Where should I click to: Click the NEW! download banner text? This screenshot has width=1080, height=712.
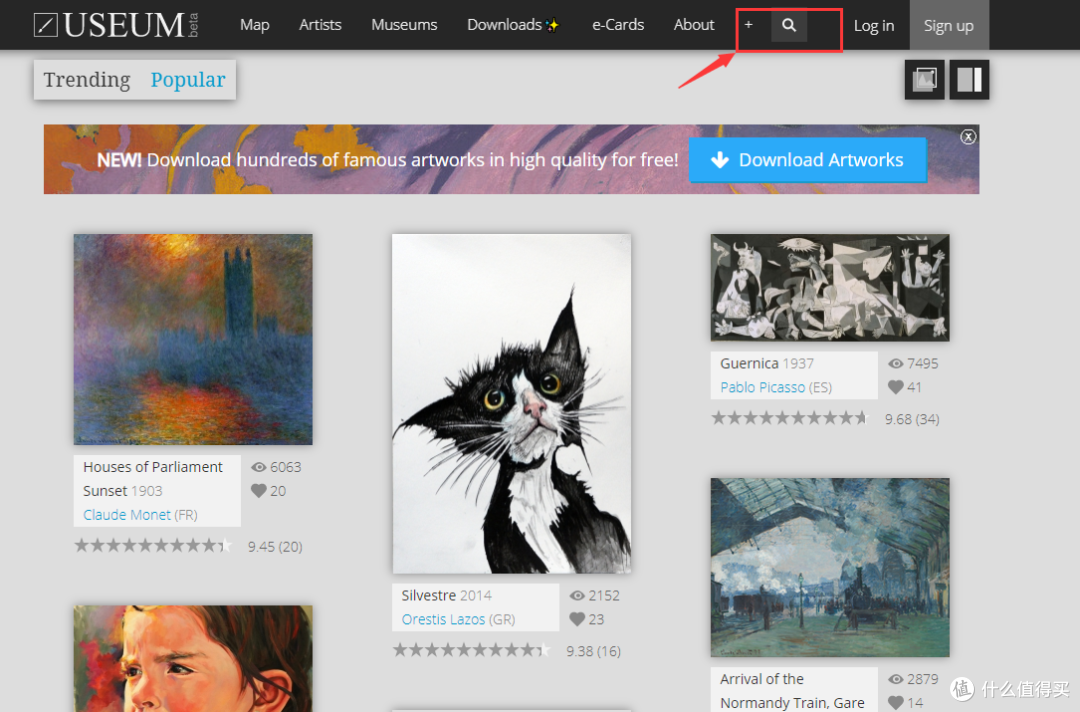387,160
